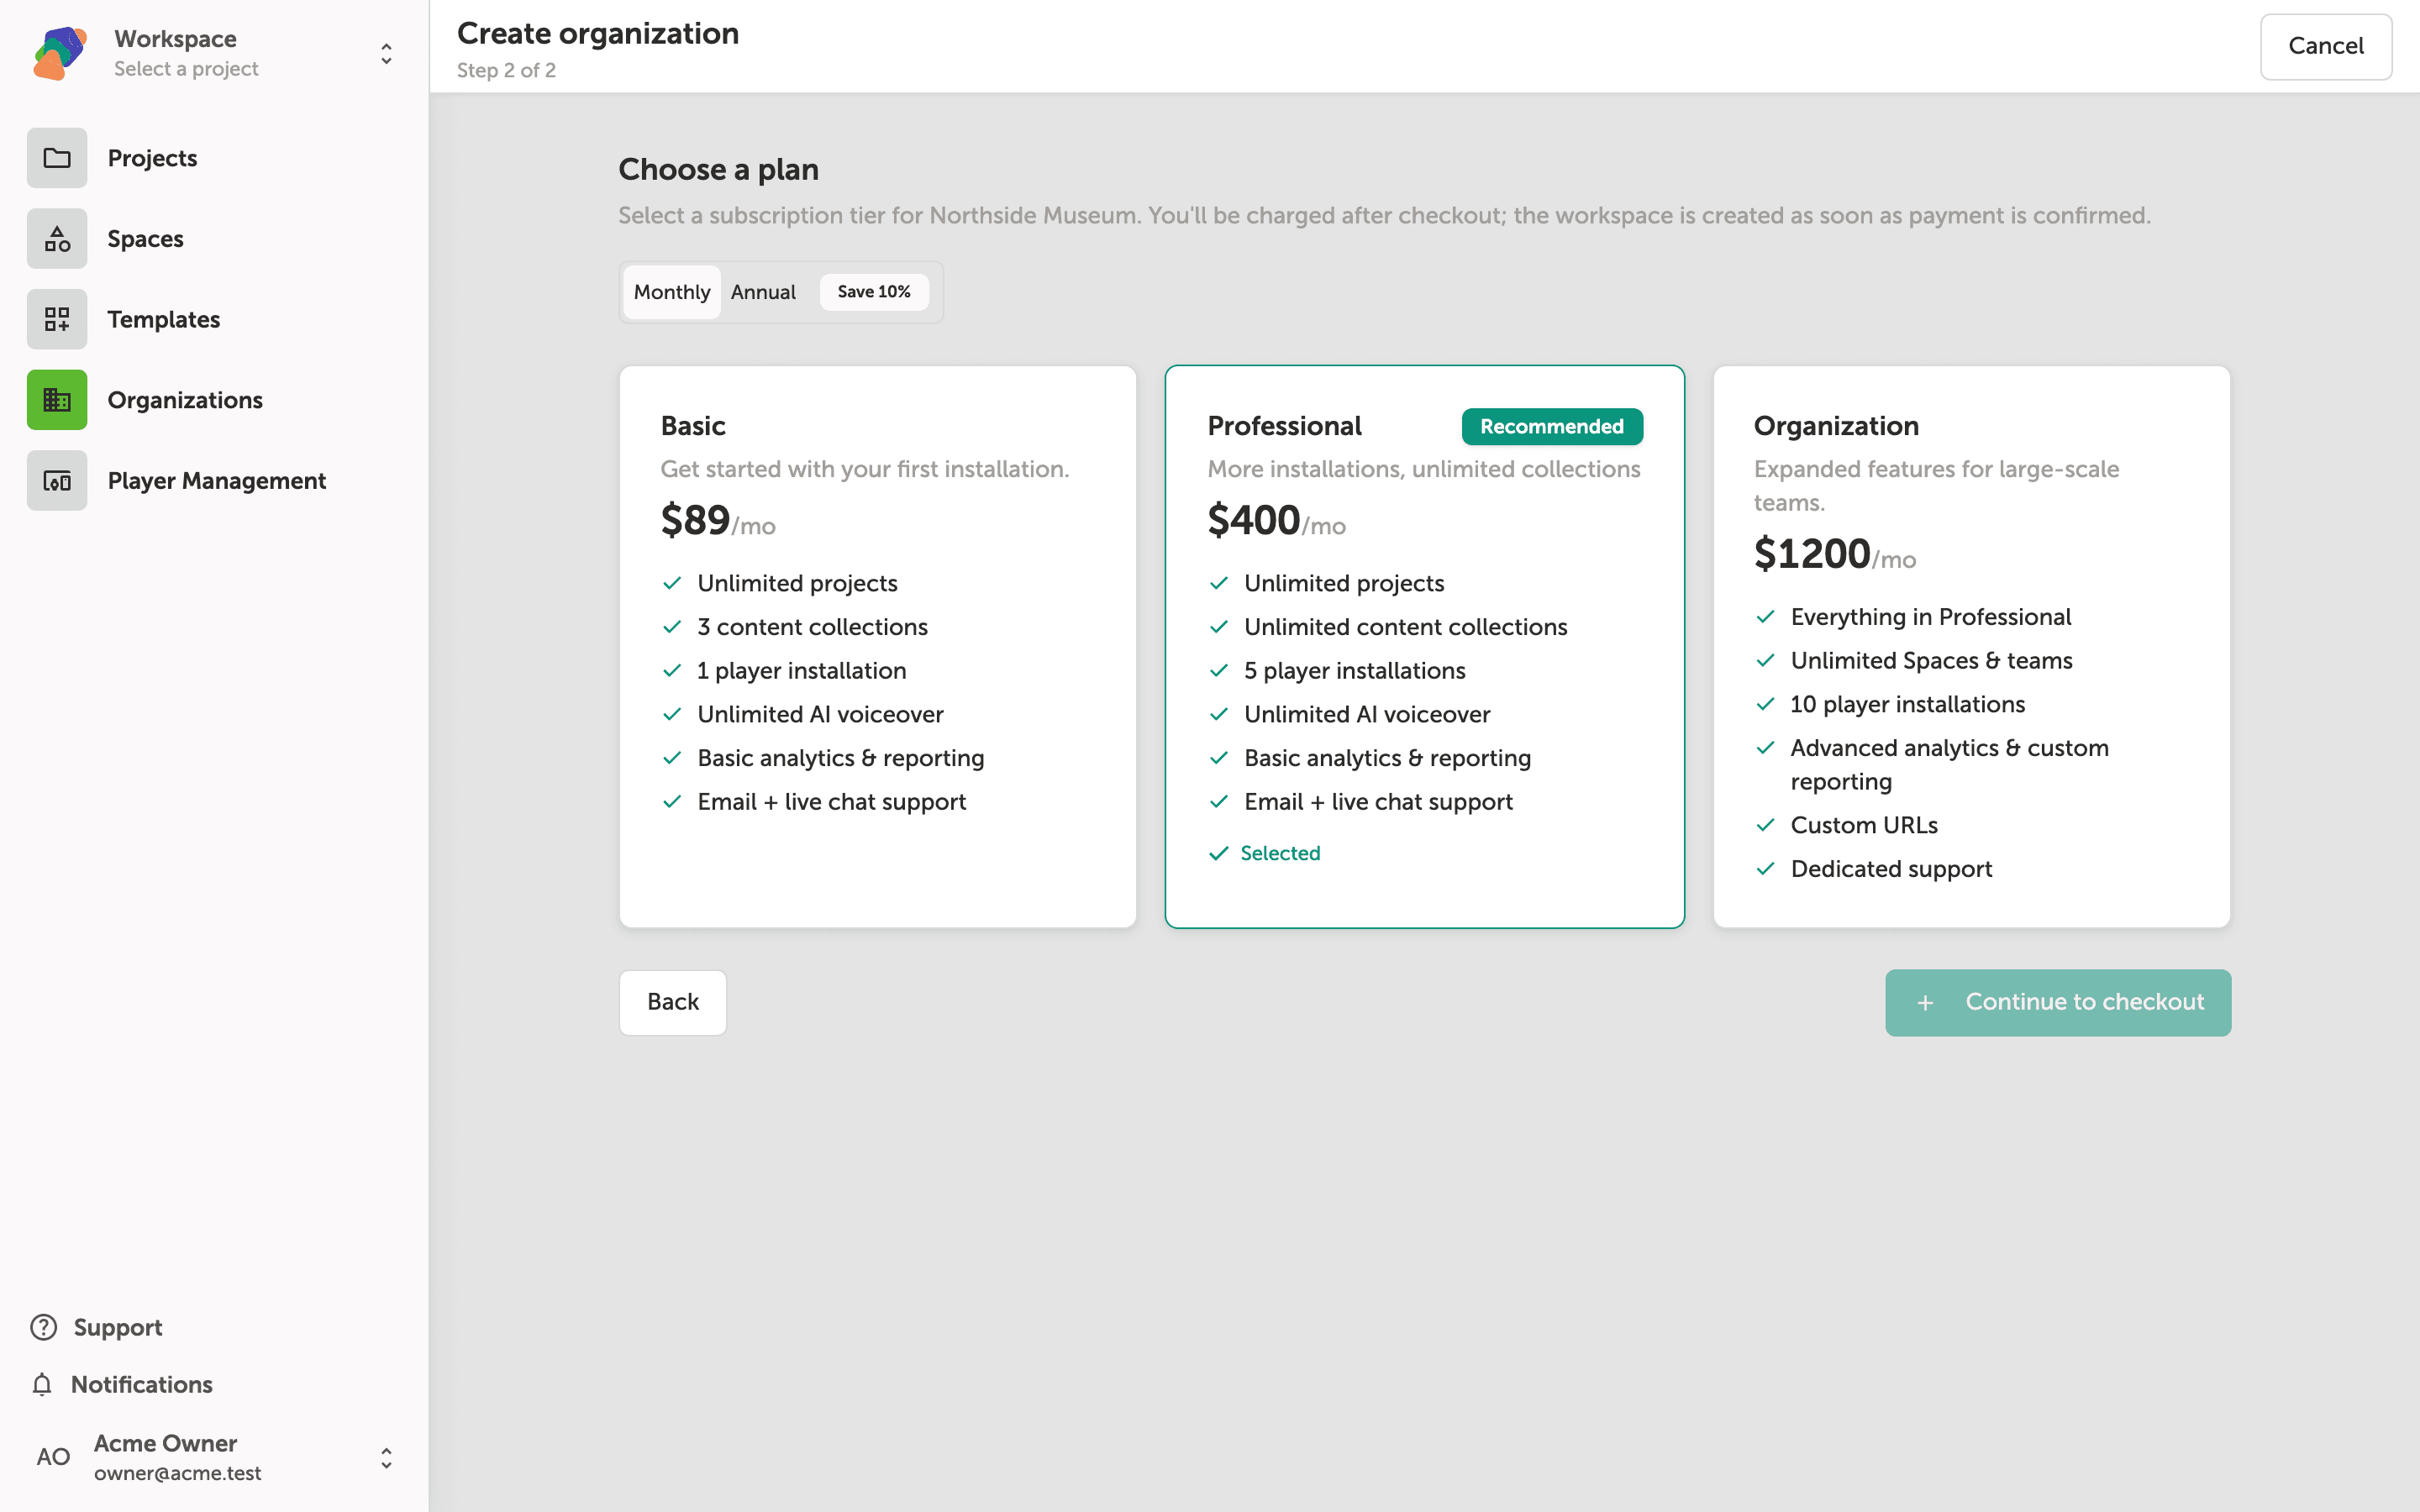The image size is (2420, 1512).
Task: Click the $89/mo price
Action: (718, 521)
